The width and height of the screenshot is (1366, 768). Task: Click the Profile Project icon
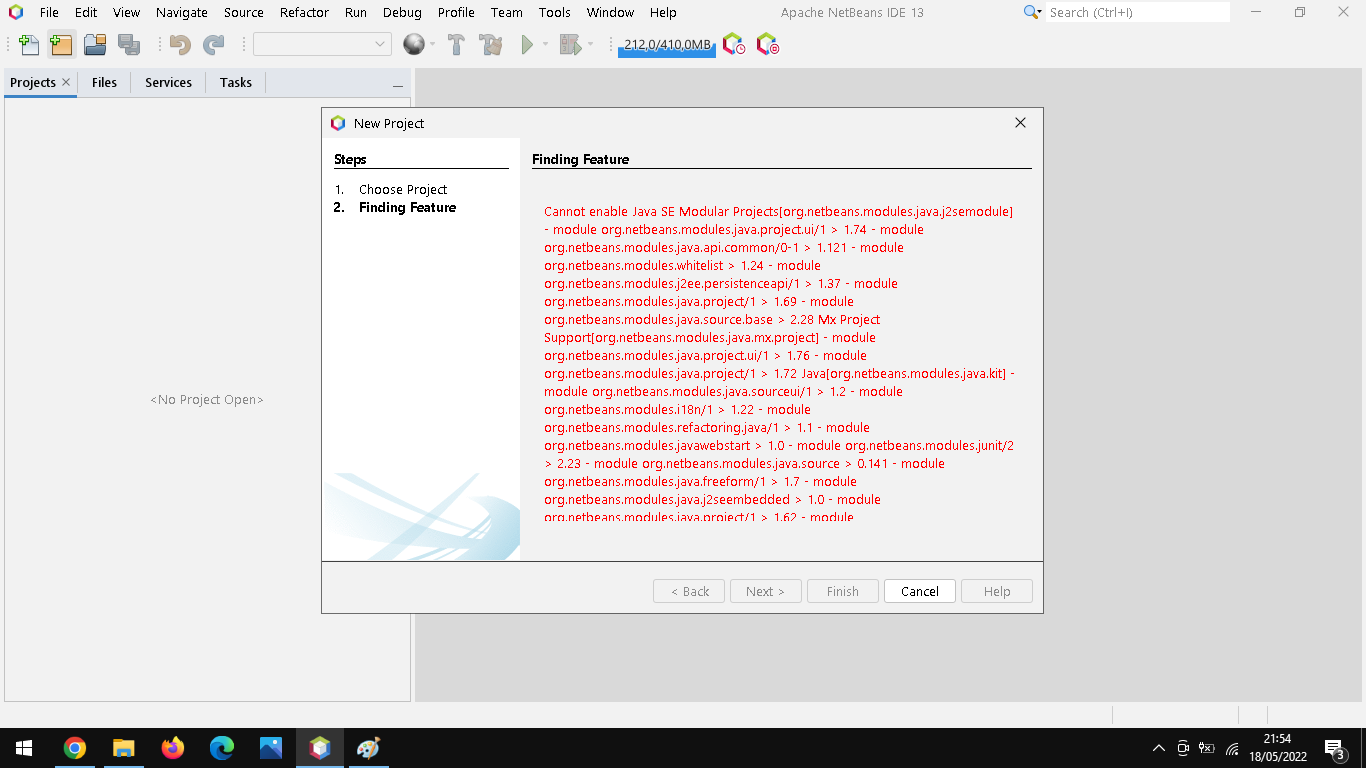point(734,44)
